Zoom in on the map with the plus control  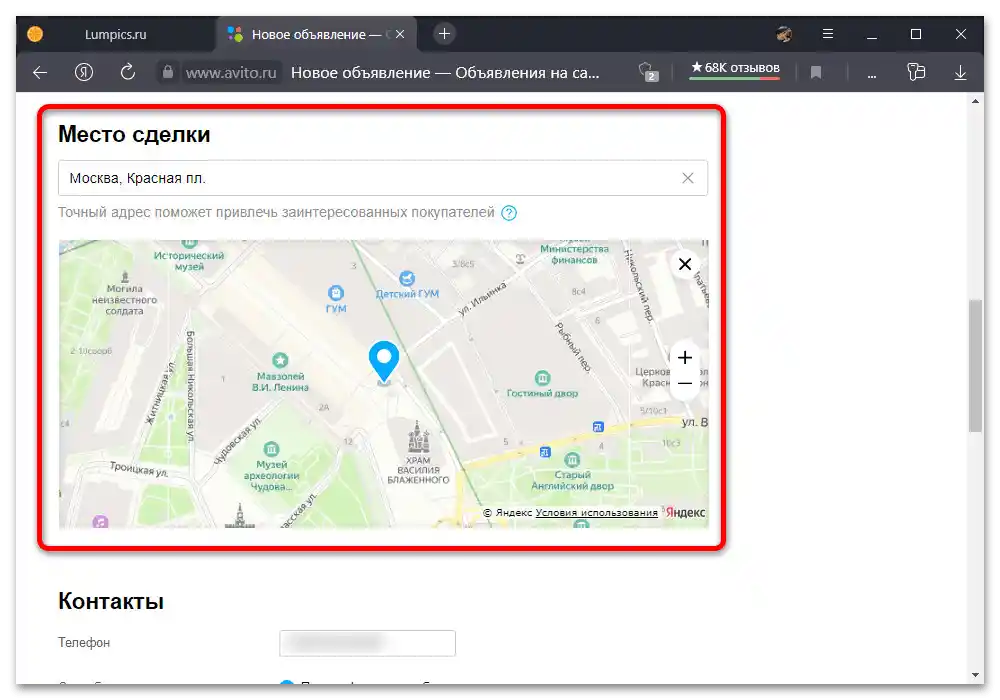pyautogui.click(x=685, y=357)
